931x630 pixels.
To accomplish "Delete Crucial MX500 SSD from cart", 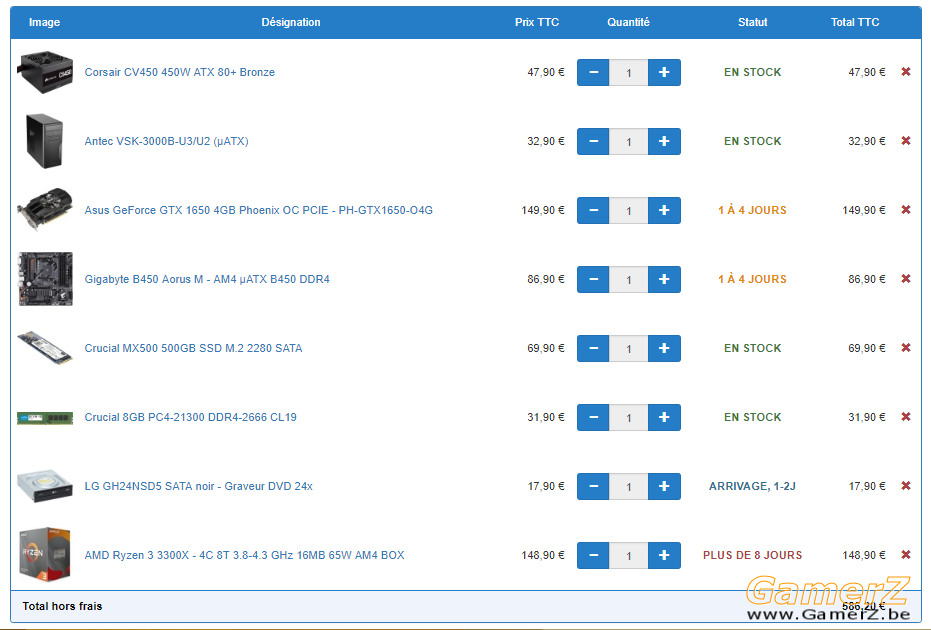I will pos(906,347).
